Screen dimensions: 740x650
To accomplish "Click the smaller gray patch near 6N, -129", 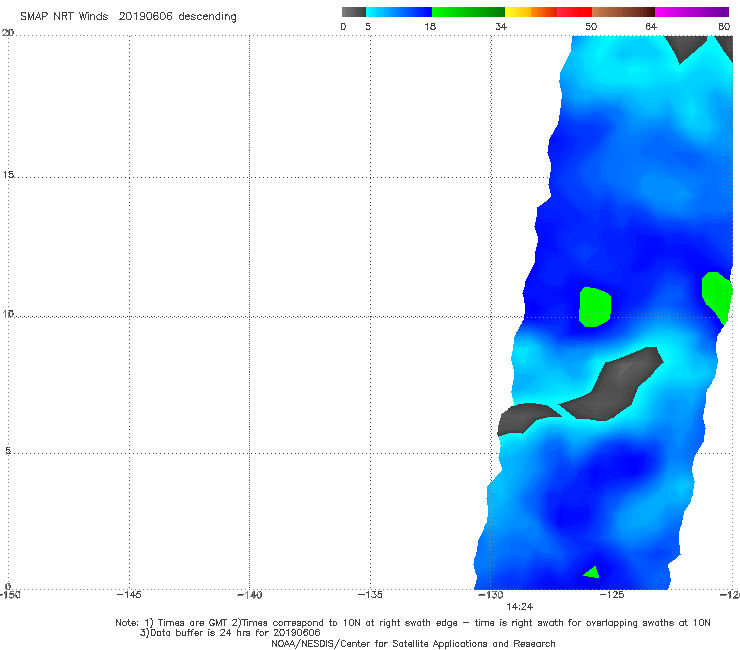I will [525, 418].
